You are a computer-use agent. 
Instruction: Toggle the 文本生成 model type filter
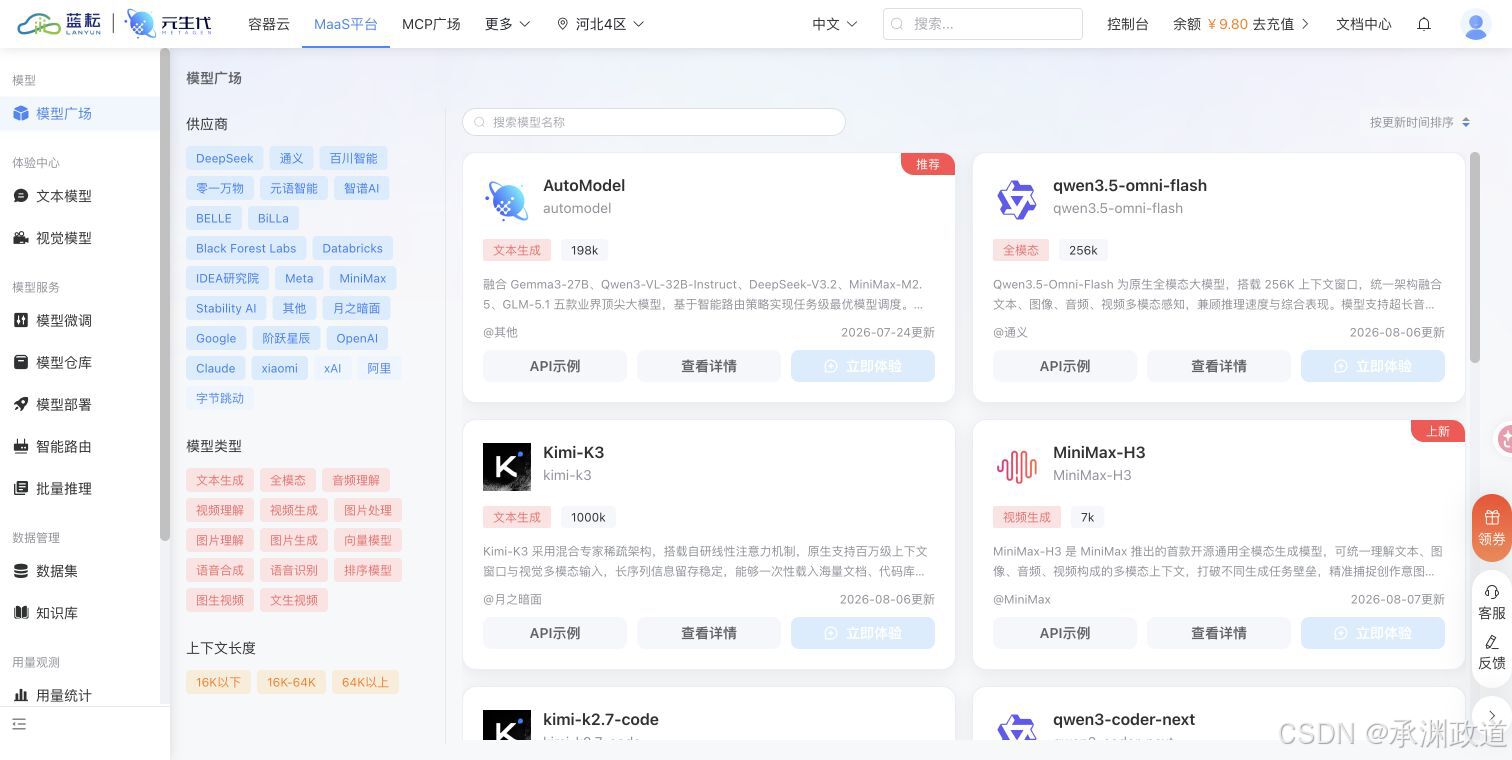click(220, 480)
